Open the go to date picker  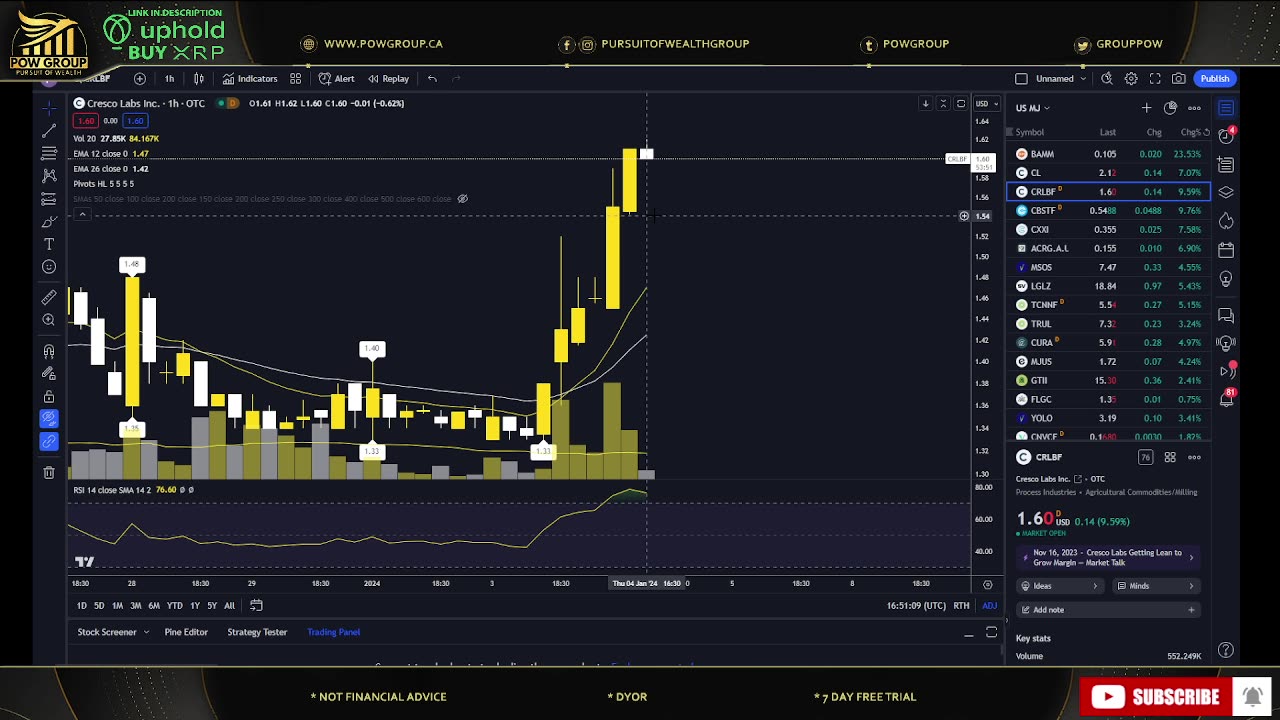point(256,605)
